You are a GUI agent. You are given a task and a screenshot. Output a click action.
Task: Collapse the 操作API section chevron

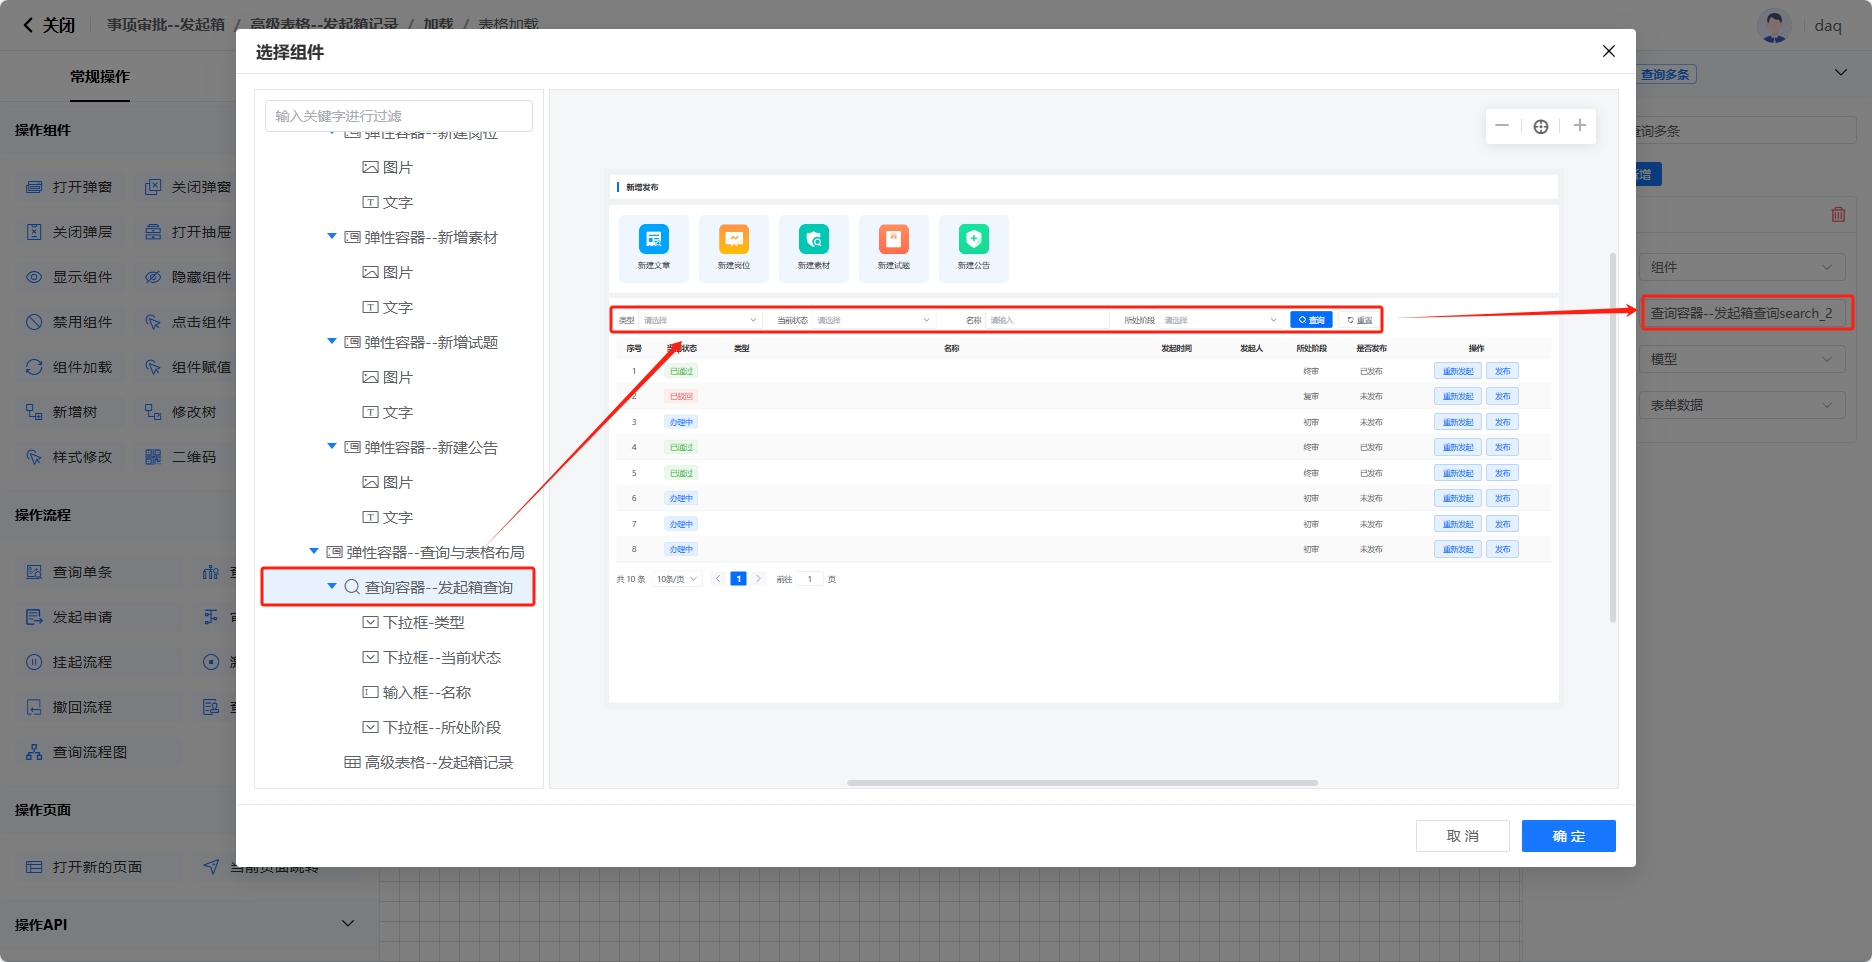point(348,924)
